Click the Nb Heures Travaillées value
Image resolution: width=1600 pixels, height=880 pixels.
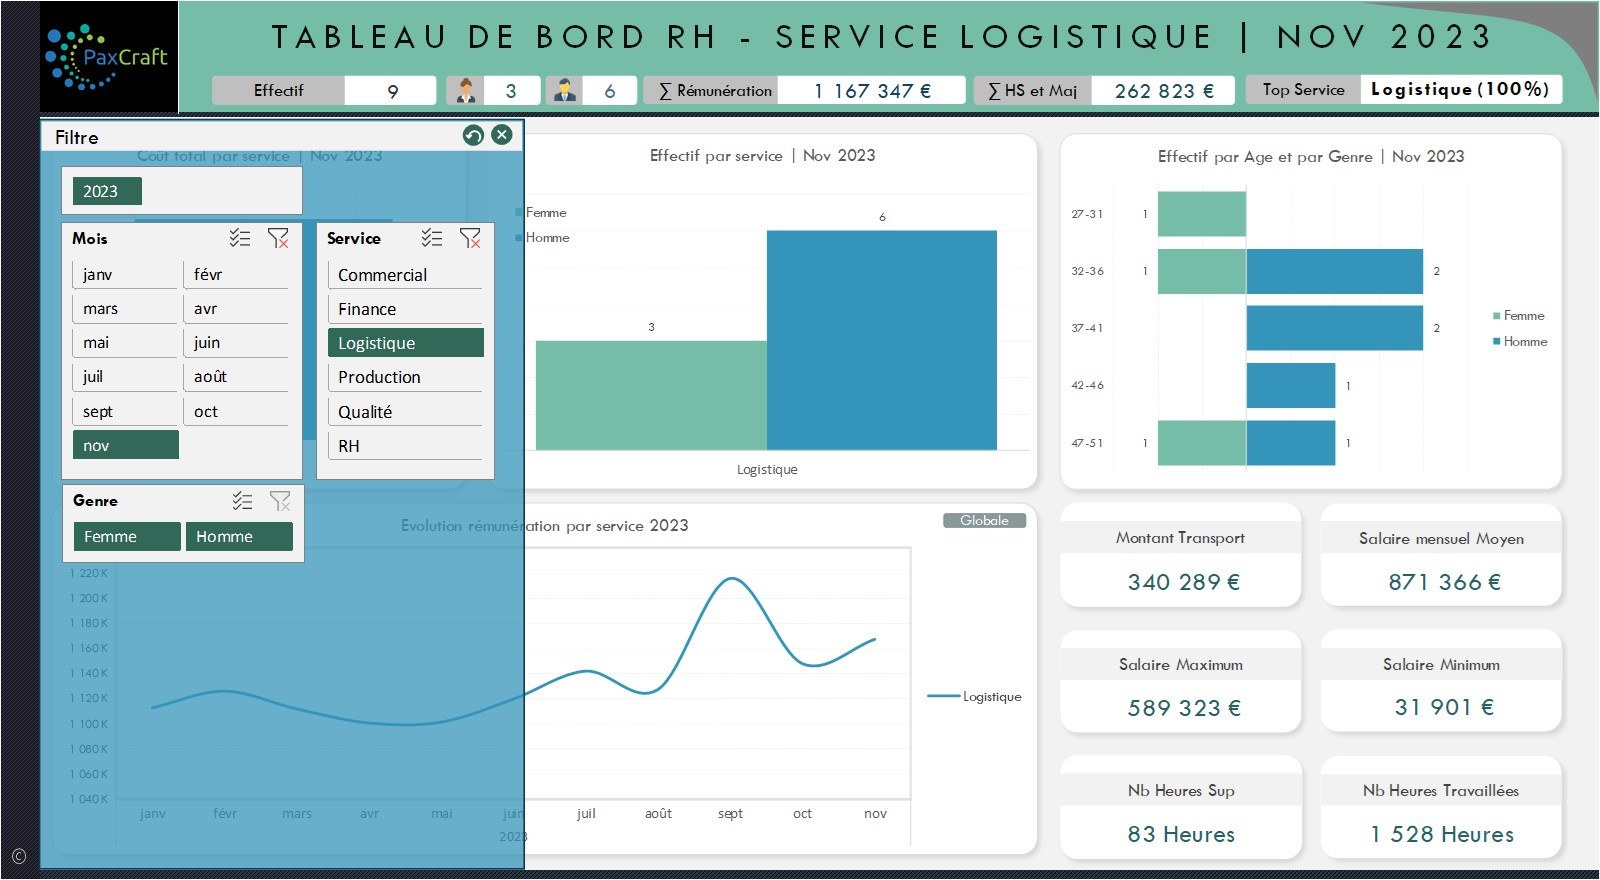point(1442,834)
